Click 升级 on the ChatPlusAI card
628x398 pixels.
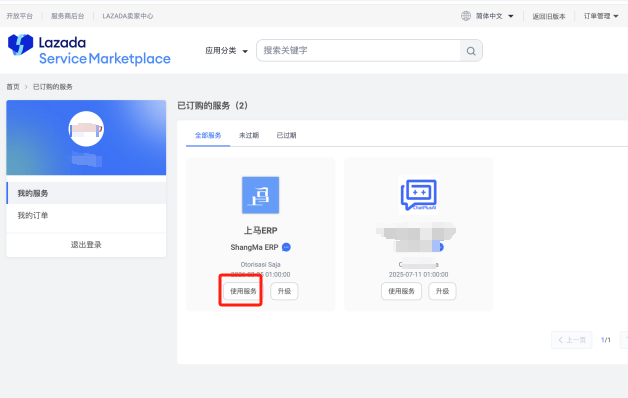[x=443, y=291]
